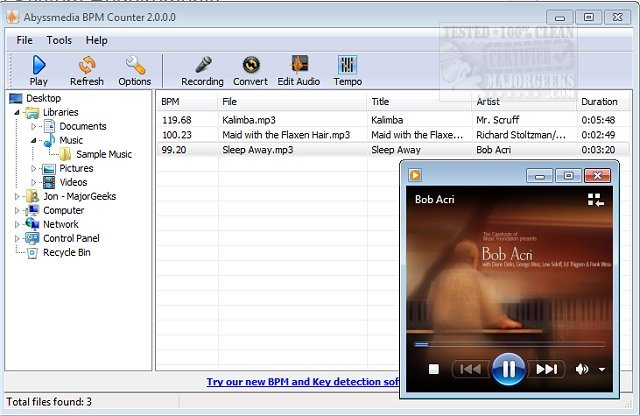Image resolution: width=640 pixels, height=416 pixels.
Task: Stop playback in the media player
Action: (x=434, y=369)
